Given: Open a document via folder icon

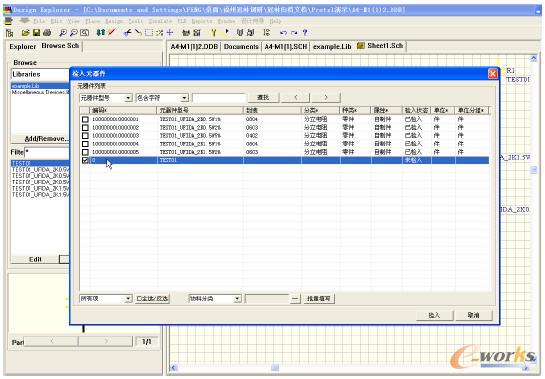Looking at the screenshot, I should (x=25, y=33).
